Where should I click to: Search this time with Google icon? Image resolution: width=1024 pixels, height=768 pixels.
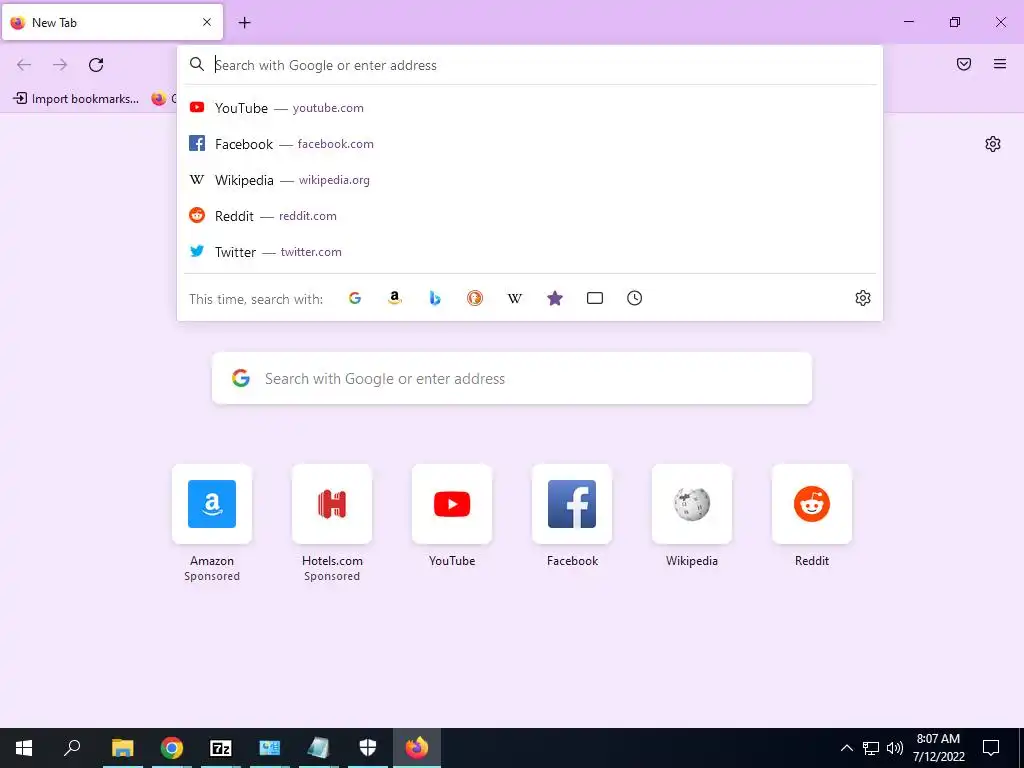click(x=355, y=298)
